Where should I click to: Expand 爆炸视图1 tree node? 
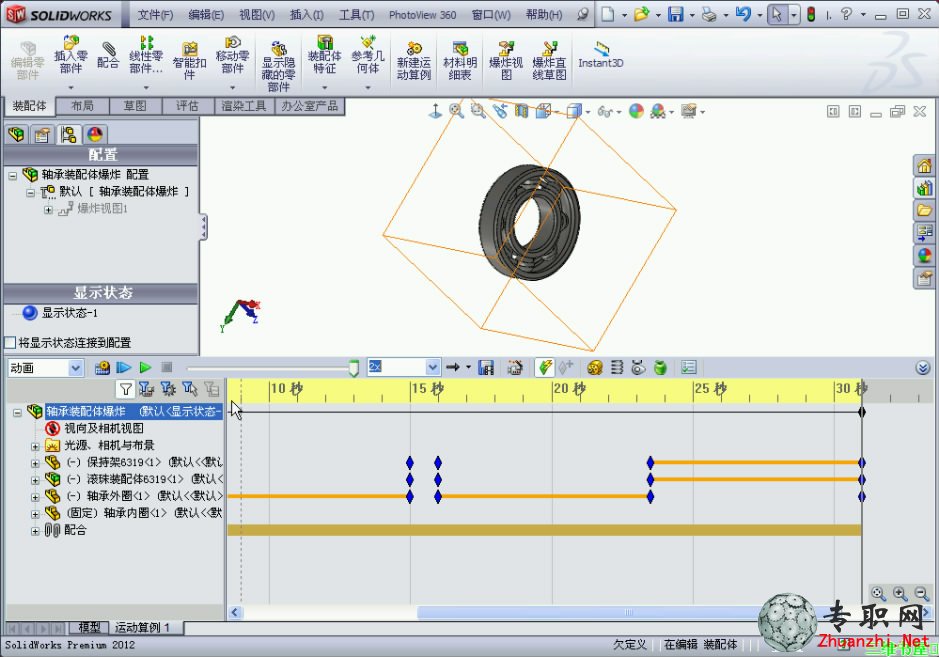click(x=49, y=210)
